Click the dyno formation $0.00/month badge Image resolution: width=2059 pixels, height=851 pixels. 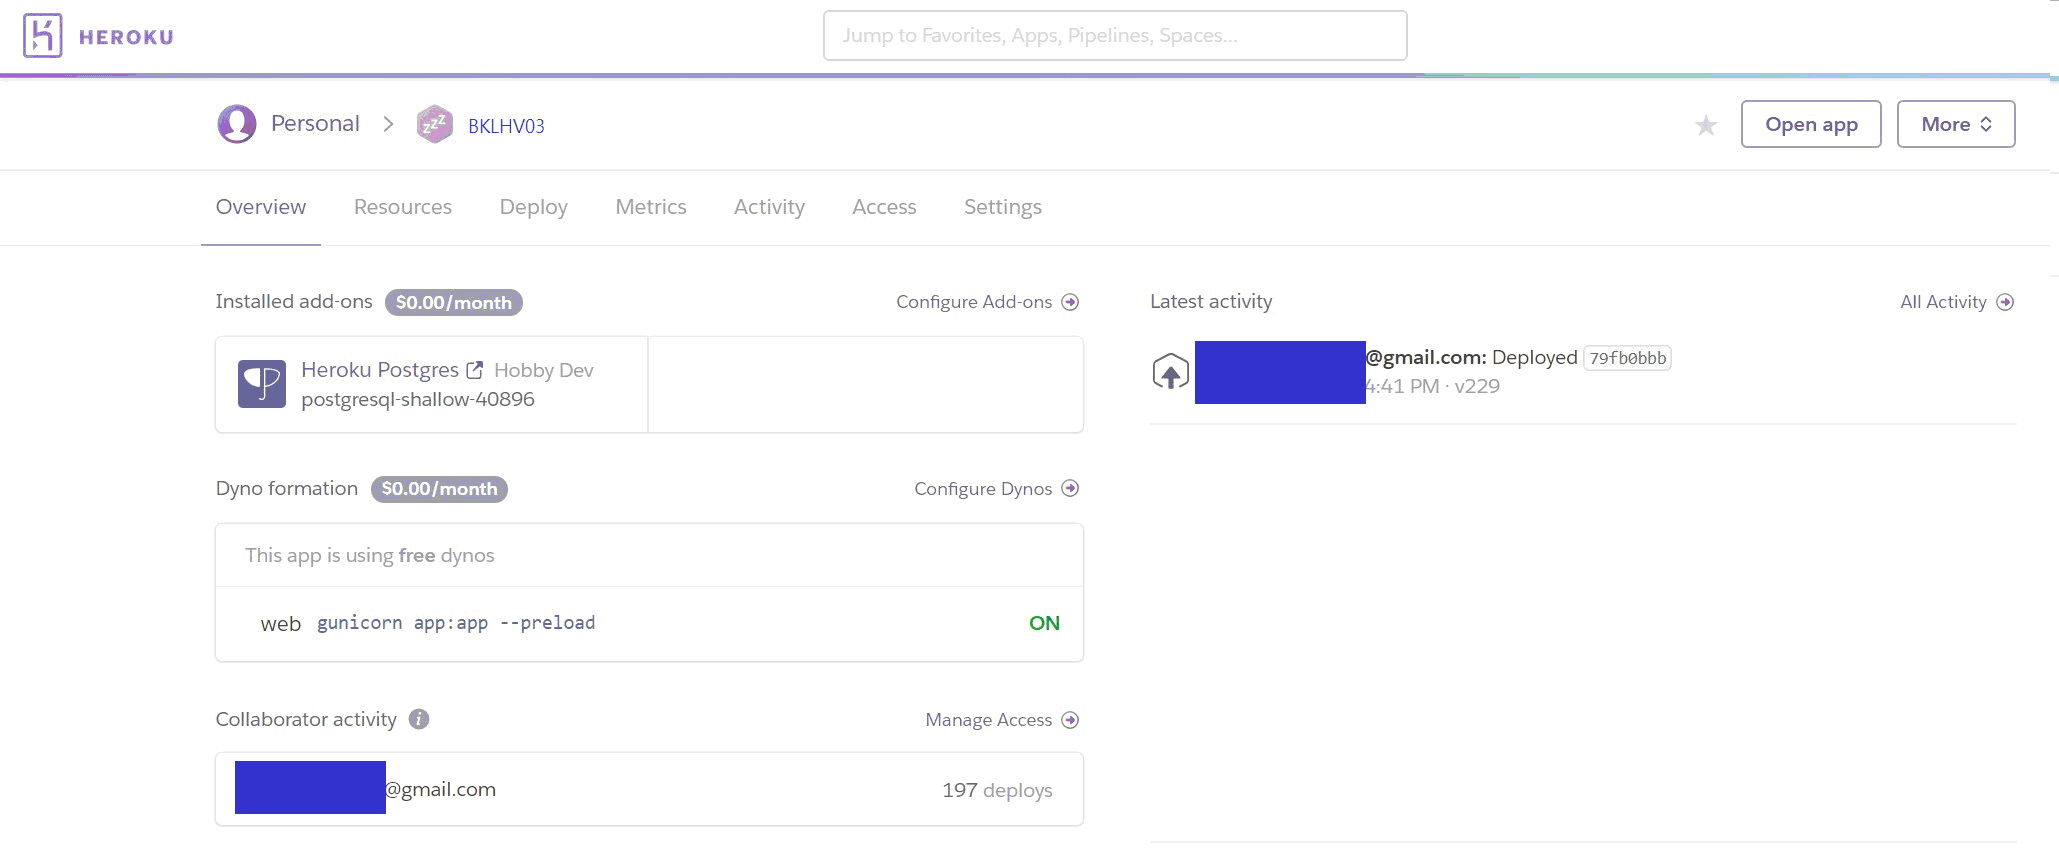click(439, 489)
